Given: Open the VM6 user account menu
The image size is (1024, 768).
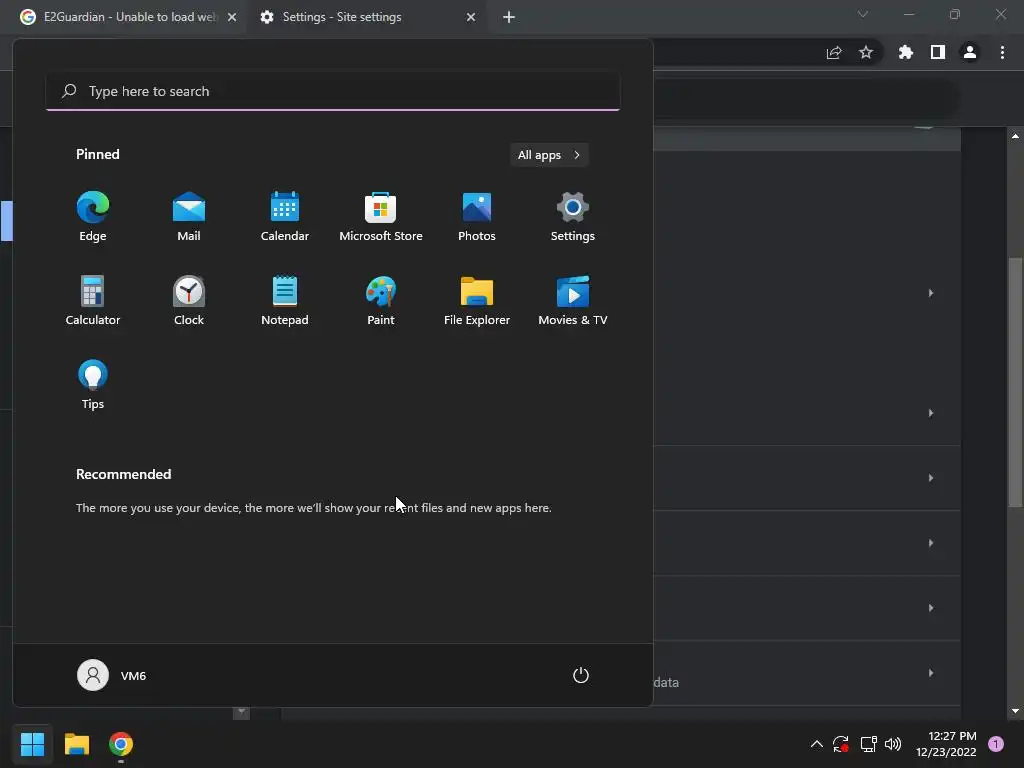Looking at the screenshot, I should click(x=112, y=675).
